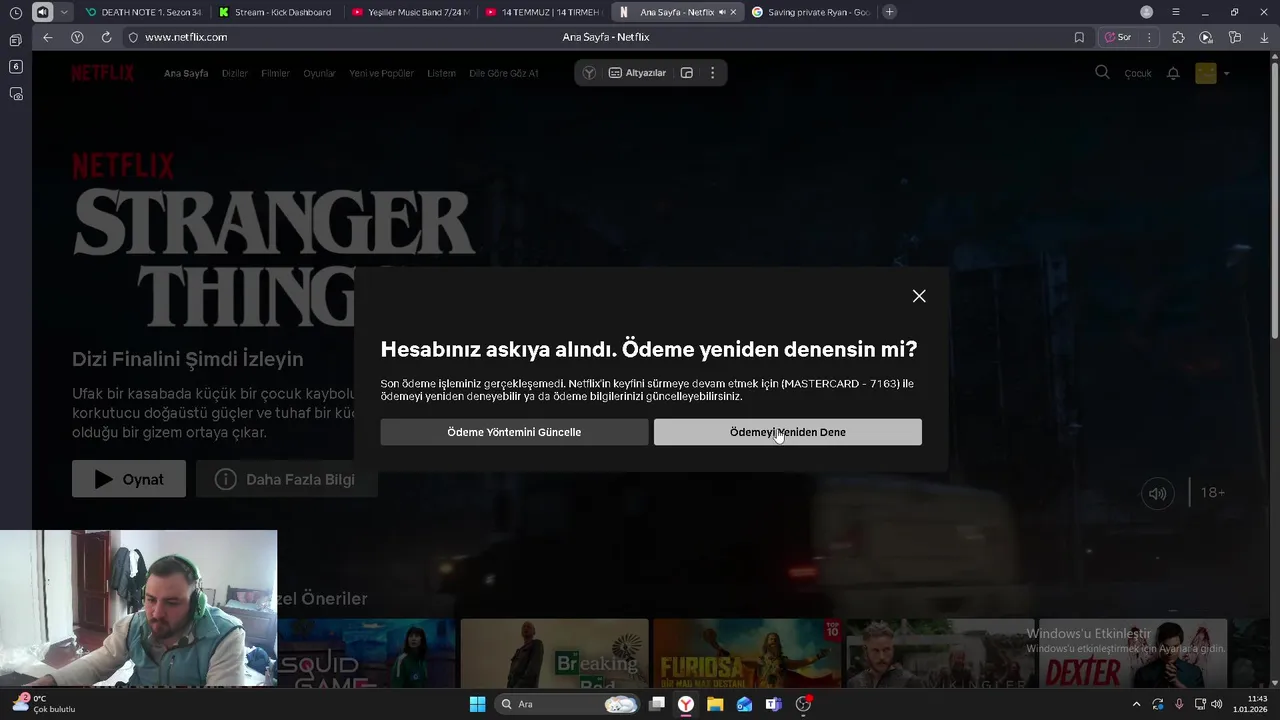The image size is (1280, 720).
Task: Open Yeni ve Popüler section
Action: 381,73
